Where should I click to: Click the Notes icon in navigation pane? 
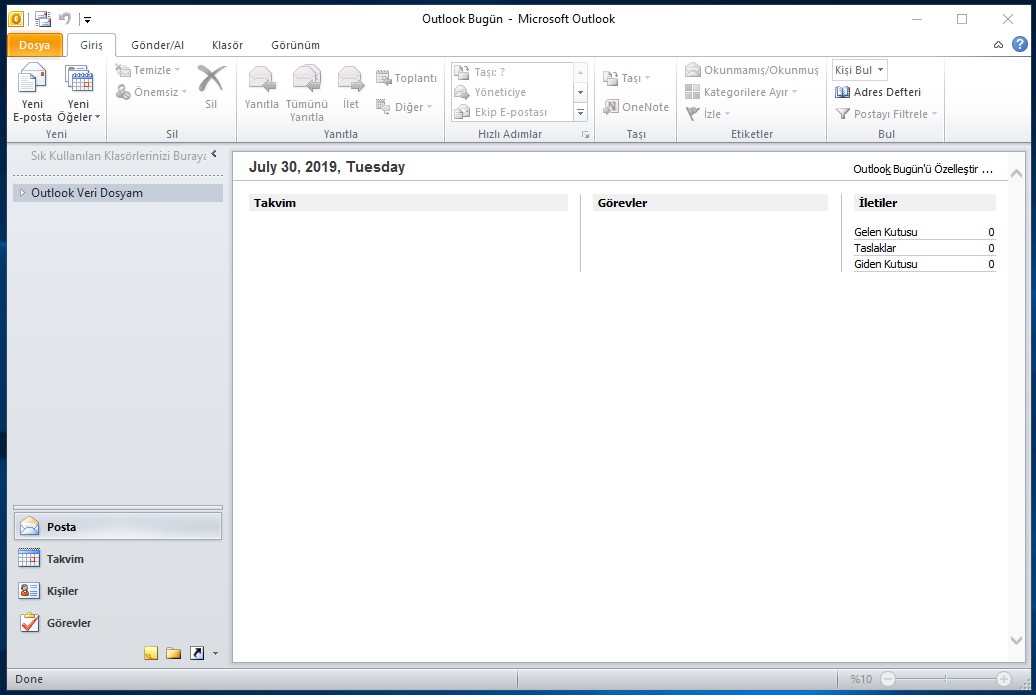coord(151,653)
